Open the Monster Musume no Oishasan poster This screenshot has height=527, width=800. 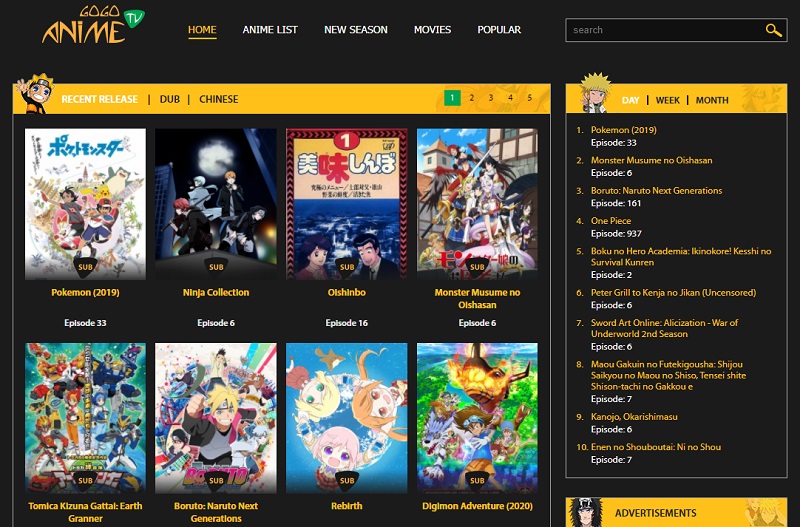pos(477,204)
